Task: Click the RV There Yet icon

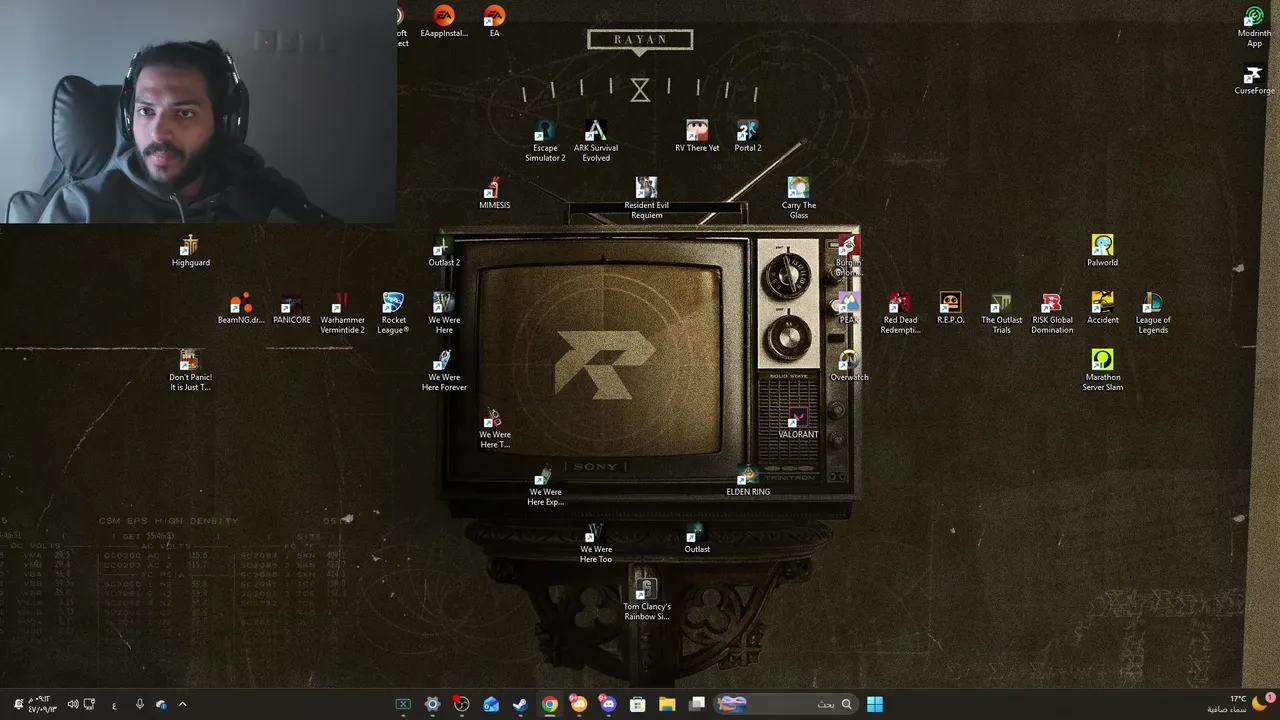Action: [x=697, y=137]
